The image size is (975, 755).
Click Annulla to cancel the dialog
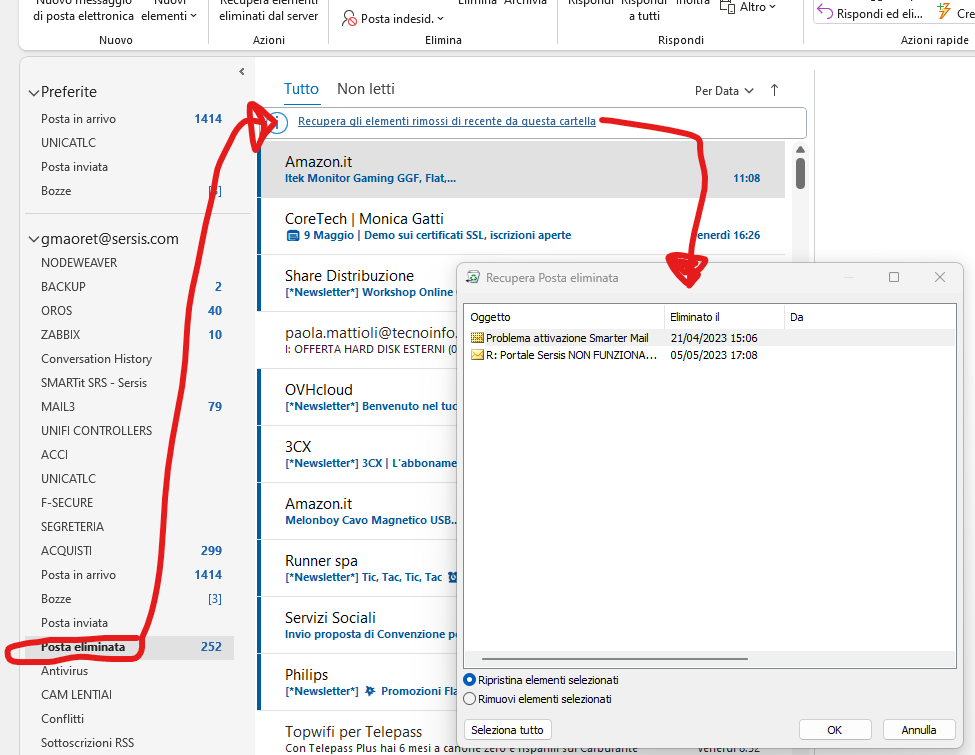919,730
